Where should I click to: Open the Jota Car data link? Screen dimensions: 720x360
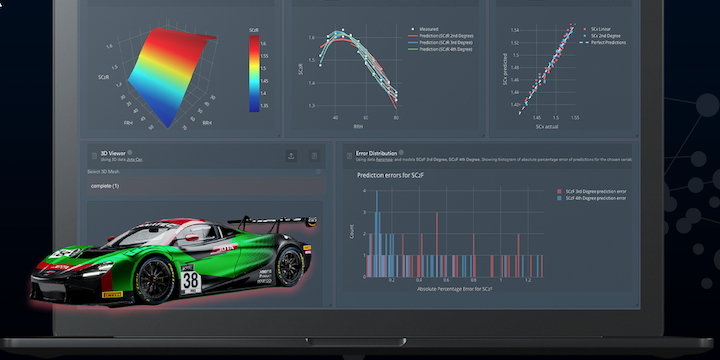click(135, 160)
